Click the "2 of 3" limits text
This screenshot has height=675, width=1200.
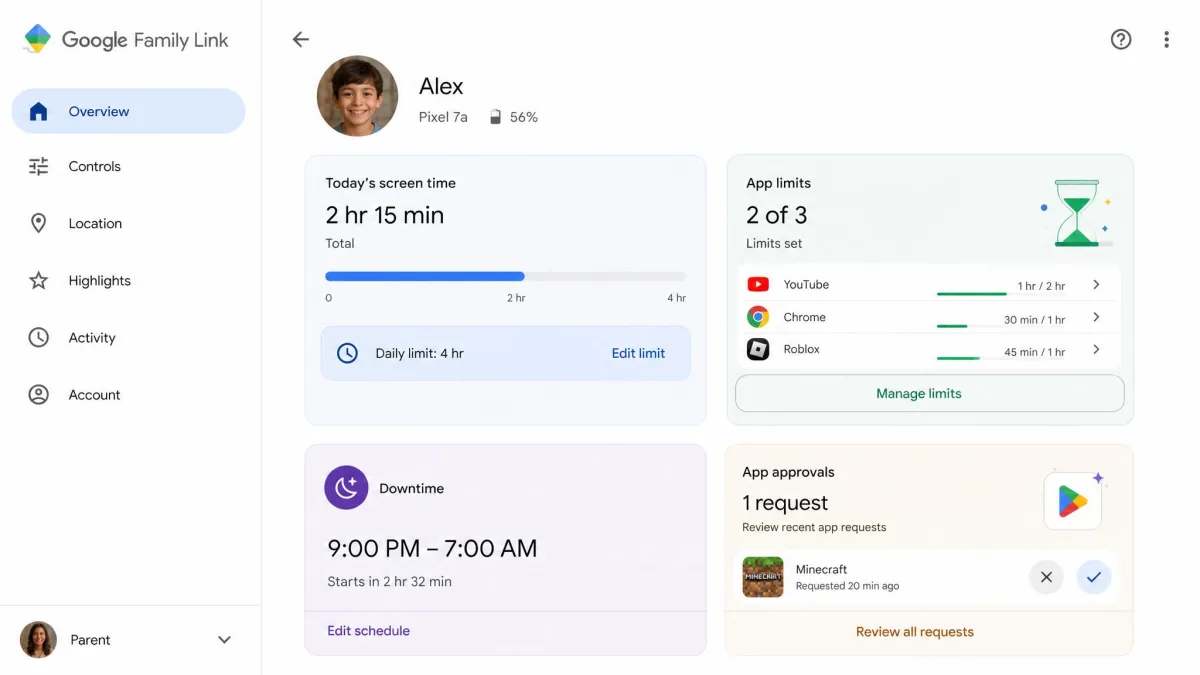click(777, 215)
